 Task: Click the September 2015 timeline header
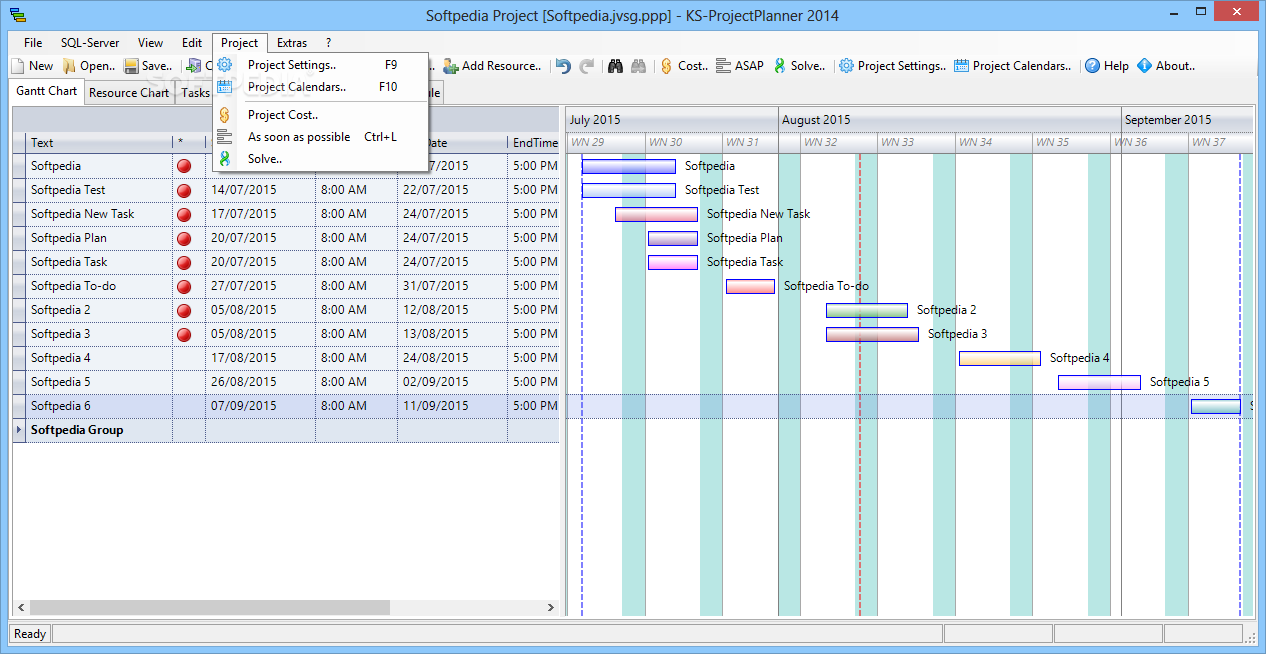[x=1187, y=120]
